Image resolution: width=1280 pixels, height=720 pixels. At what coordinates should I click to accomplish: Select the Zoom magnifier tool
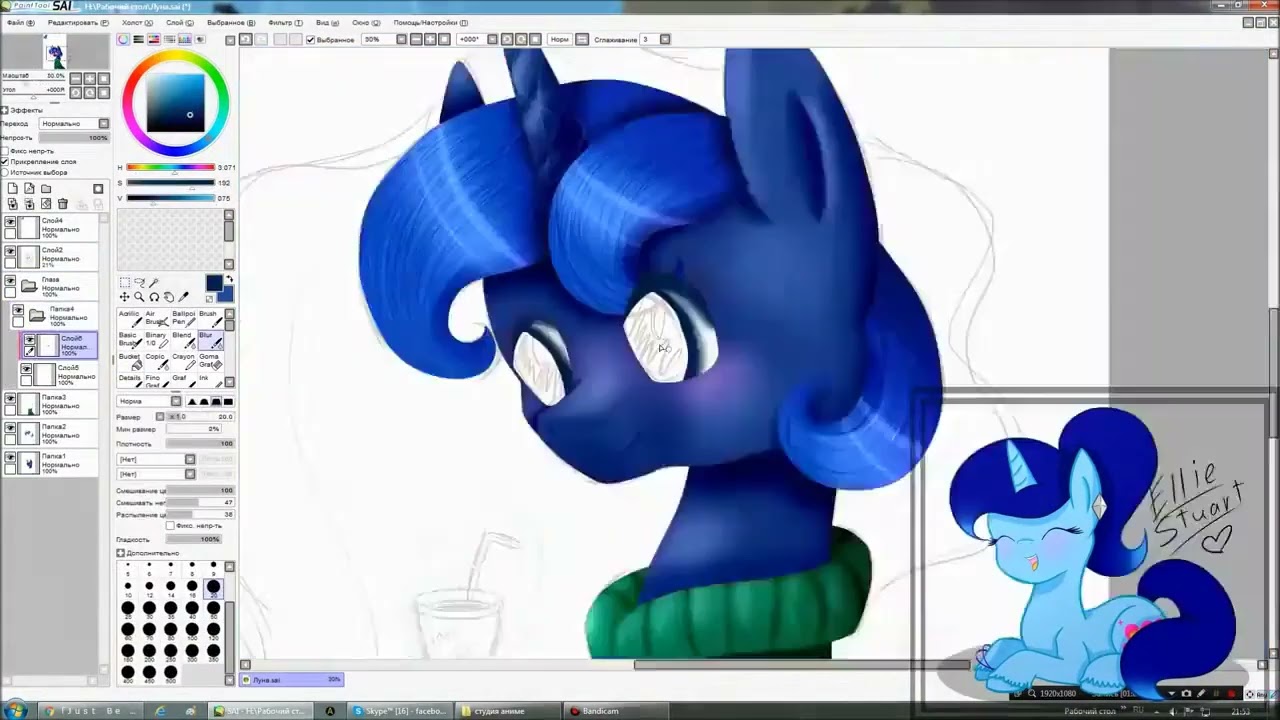coord(139,297)
